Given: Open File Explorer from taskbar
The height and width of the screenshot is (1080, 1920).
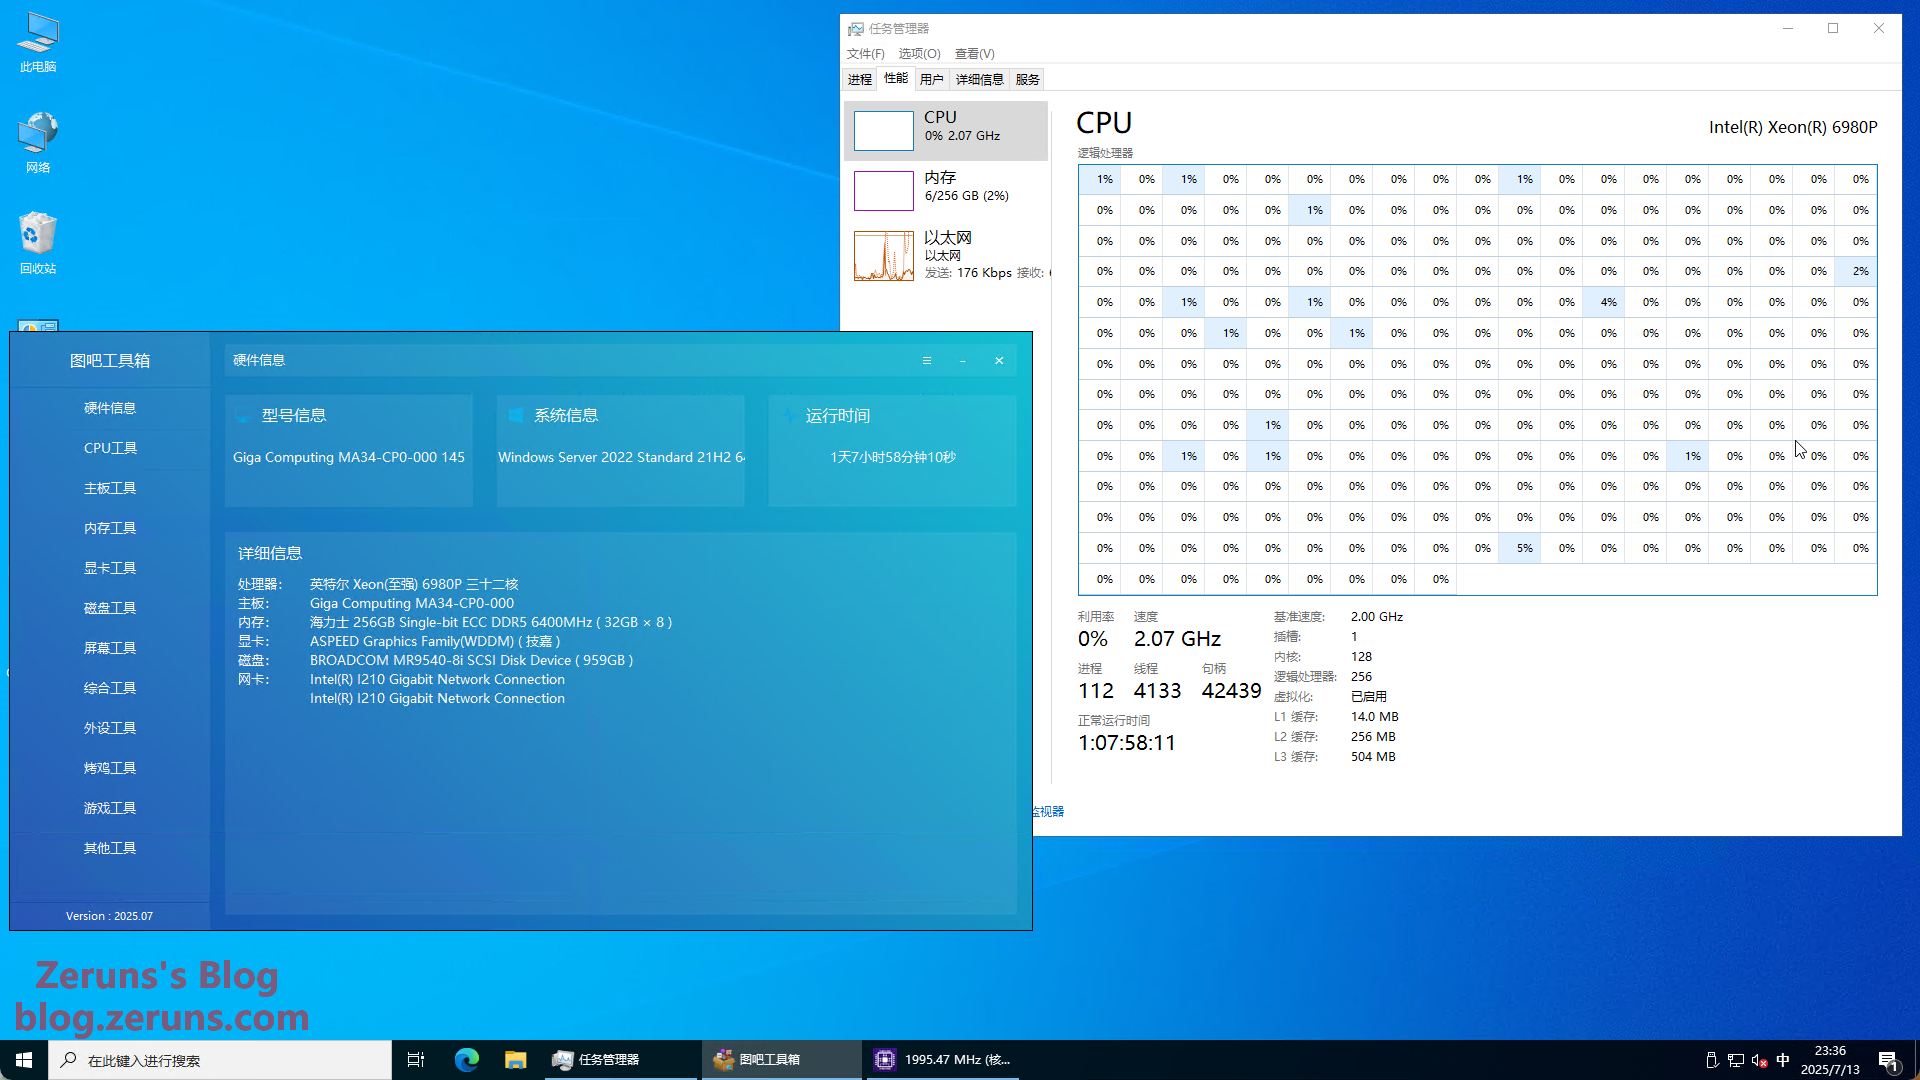Looking at the screenshot, I should pos(515,1060).
